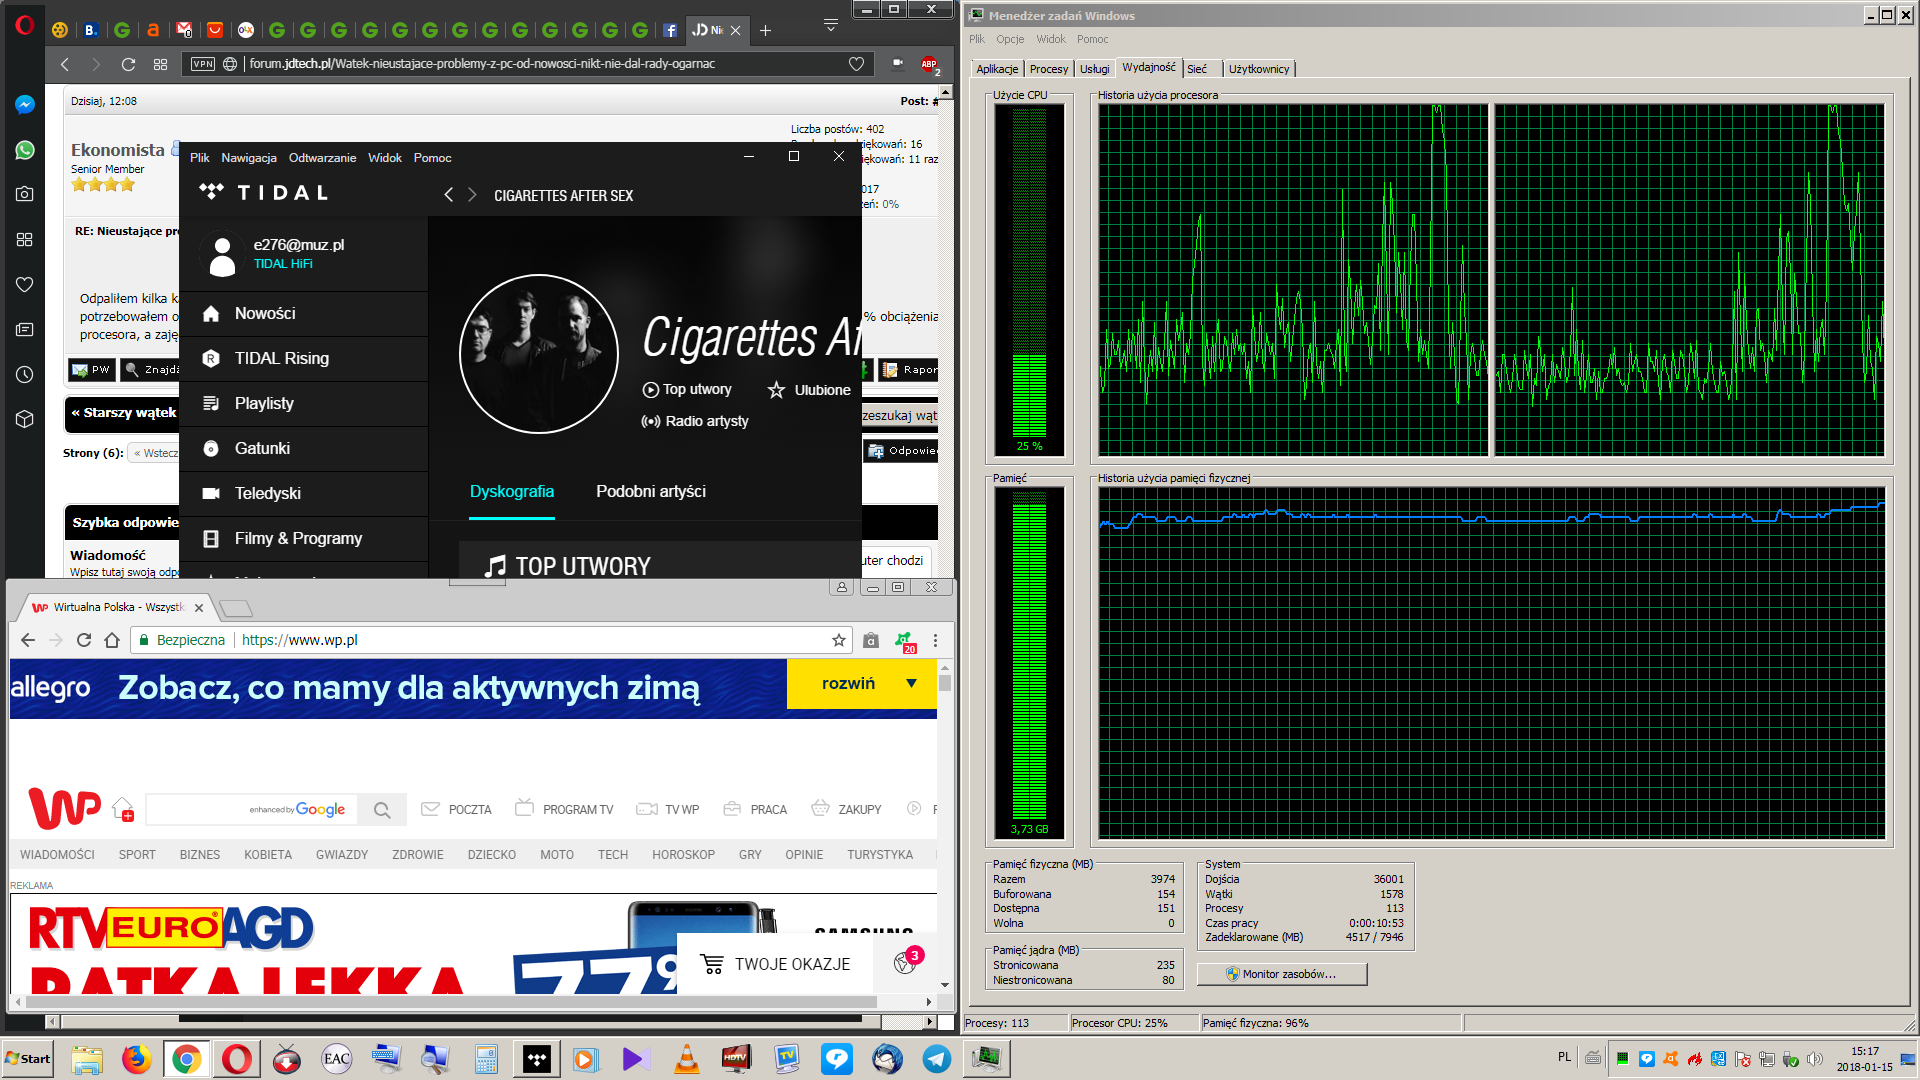Image resolution: width=1920 pixels, height=1080 pixels.
Task: Open Opera history clock icon
Action: pyautogui.click(x=25, y=374)
